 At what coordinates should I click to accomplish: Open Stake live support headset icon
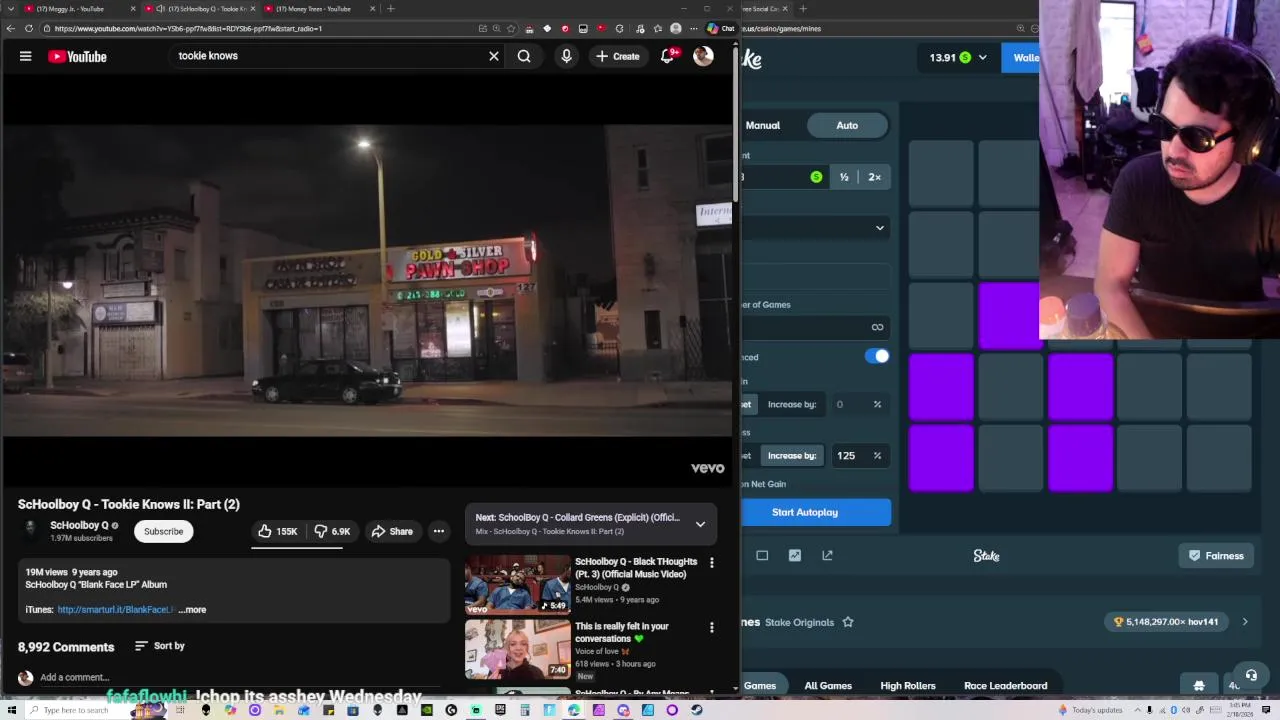1250,676
